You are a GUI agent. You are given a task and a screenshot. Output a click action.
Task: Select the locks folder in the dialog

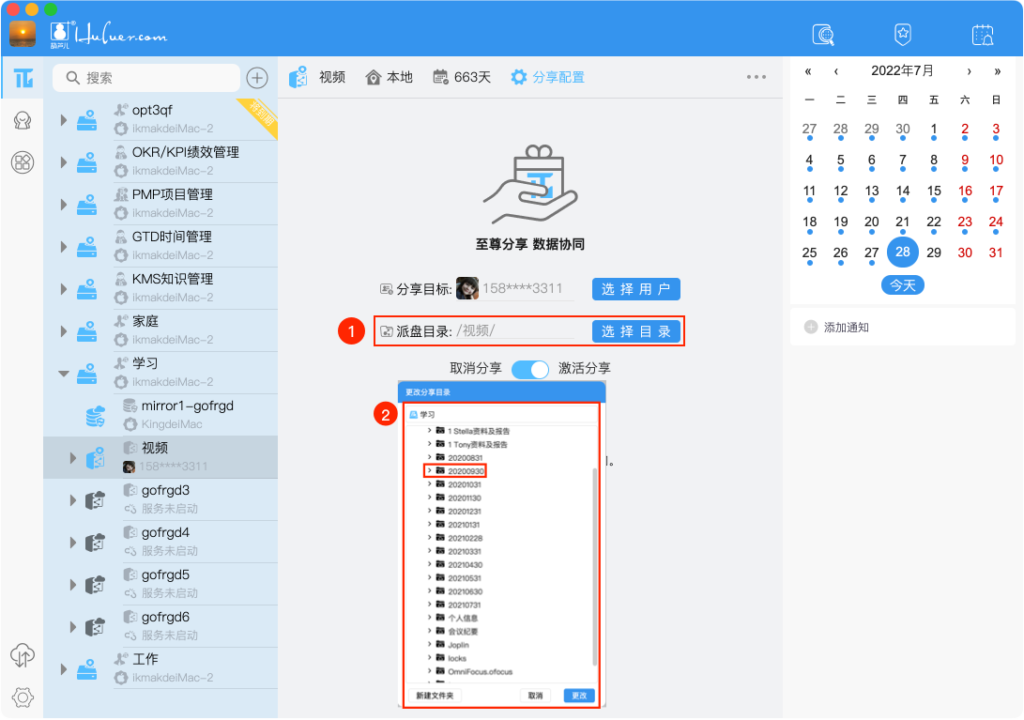pyautogui.click(x=457, y=658)
